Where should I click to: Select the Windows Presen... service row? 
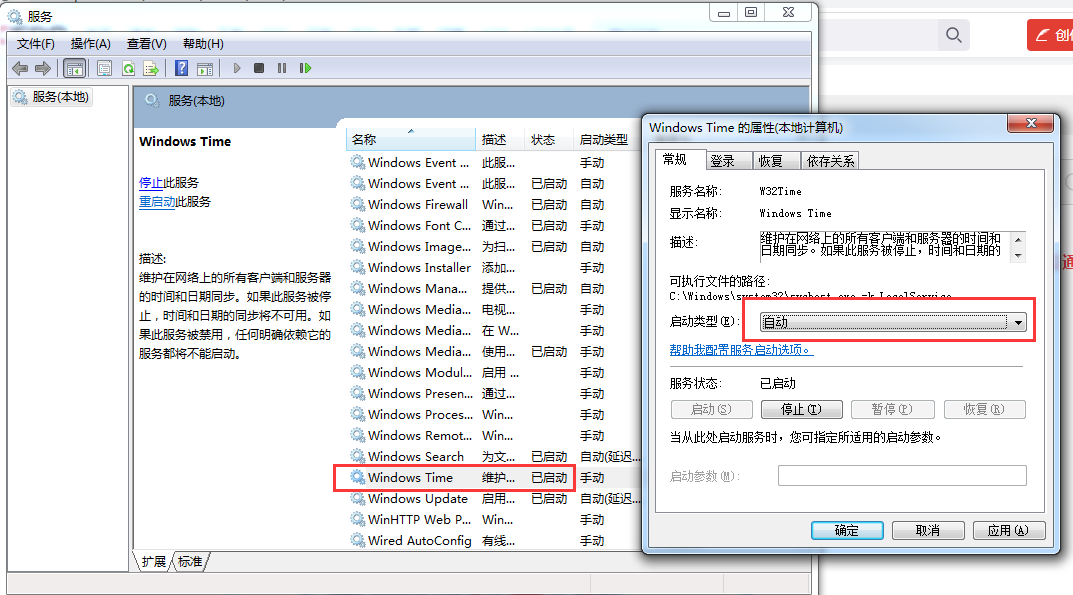(x=496, y=394)
